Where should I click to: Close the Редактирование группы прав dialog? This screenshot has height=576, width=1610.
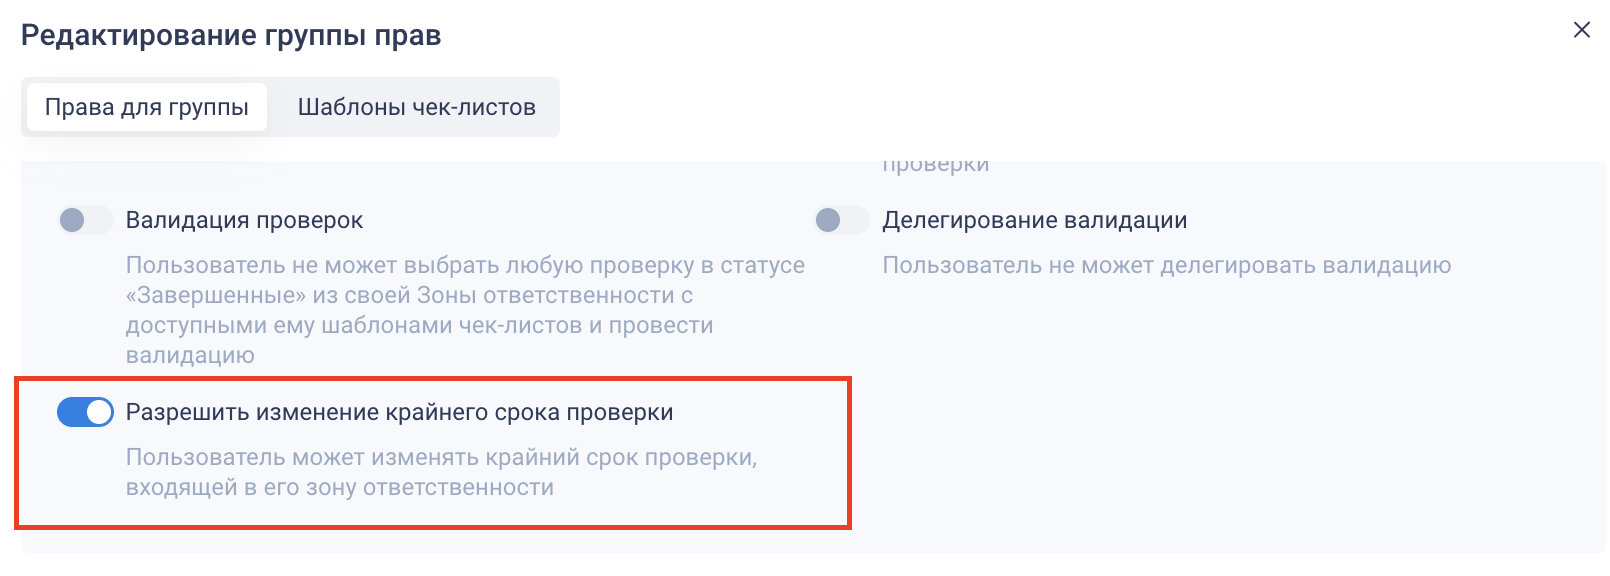(1582, 30)
